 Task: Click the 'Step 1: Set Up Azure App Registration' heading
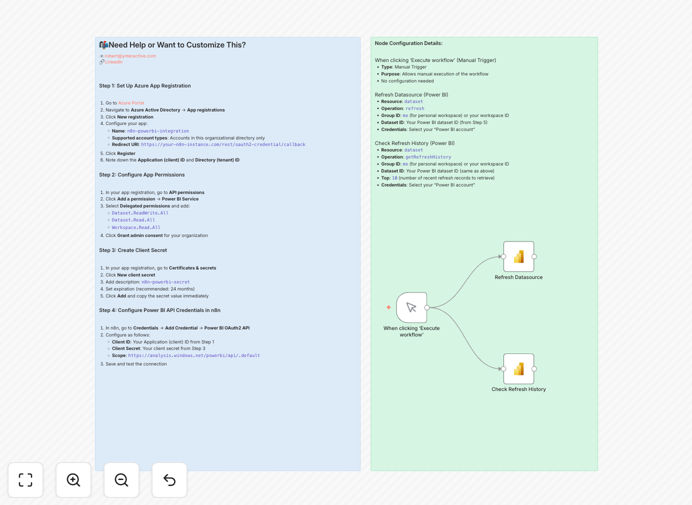pos(145,86)
